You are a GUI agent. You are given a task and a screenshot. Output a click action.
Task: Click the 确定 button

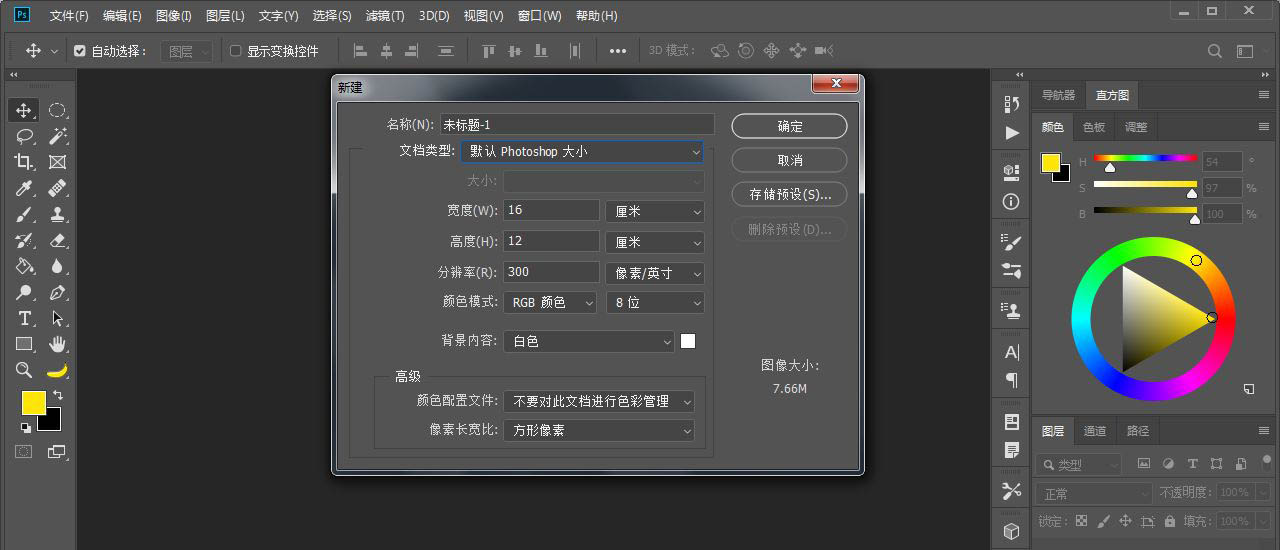pos(790,126)
